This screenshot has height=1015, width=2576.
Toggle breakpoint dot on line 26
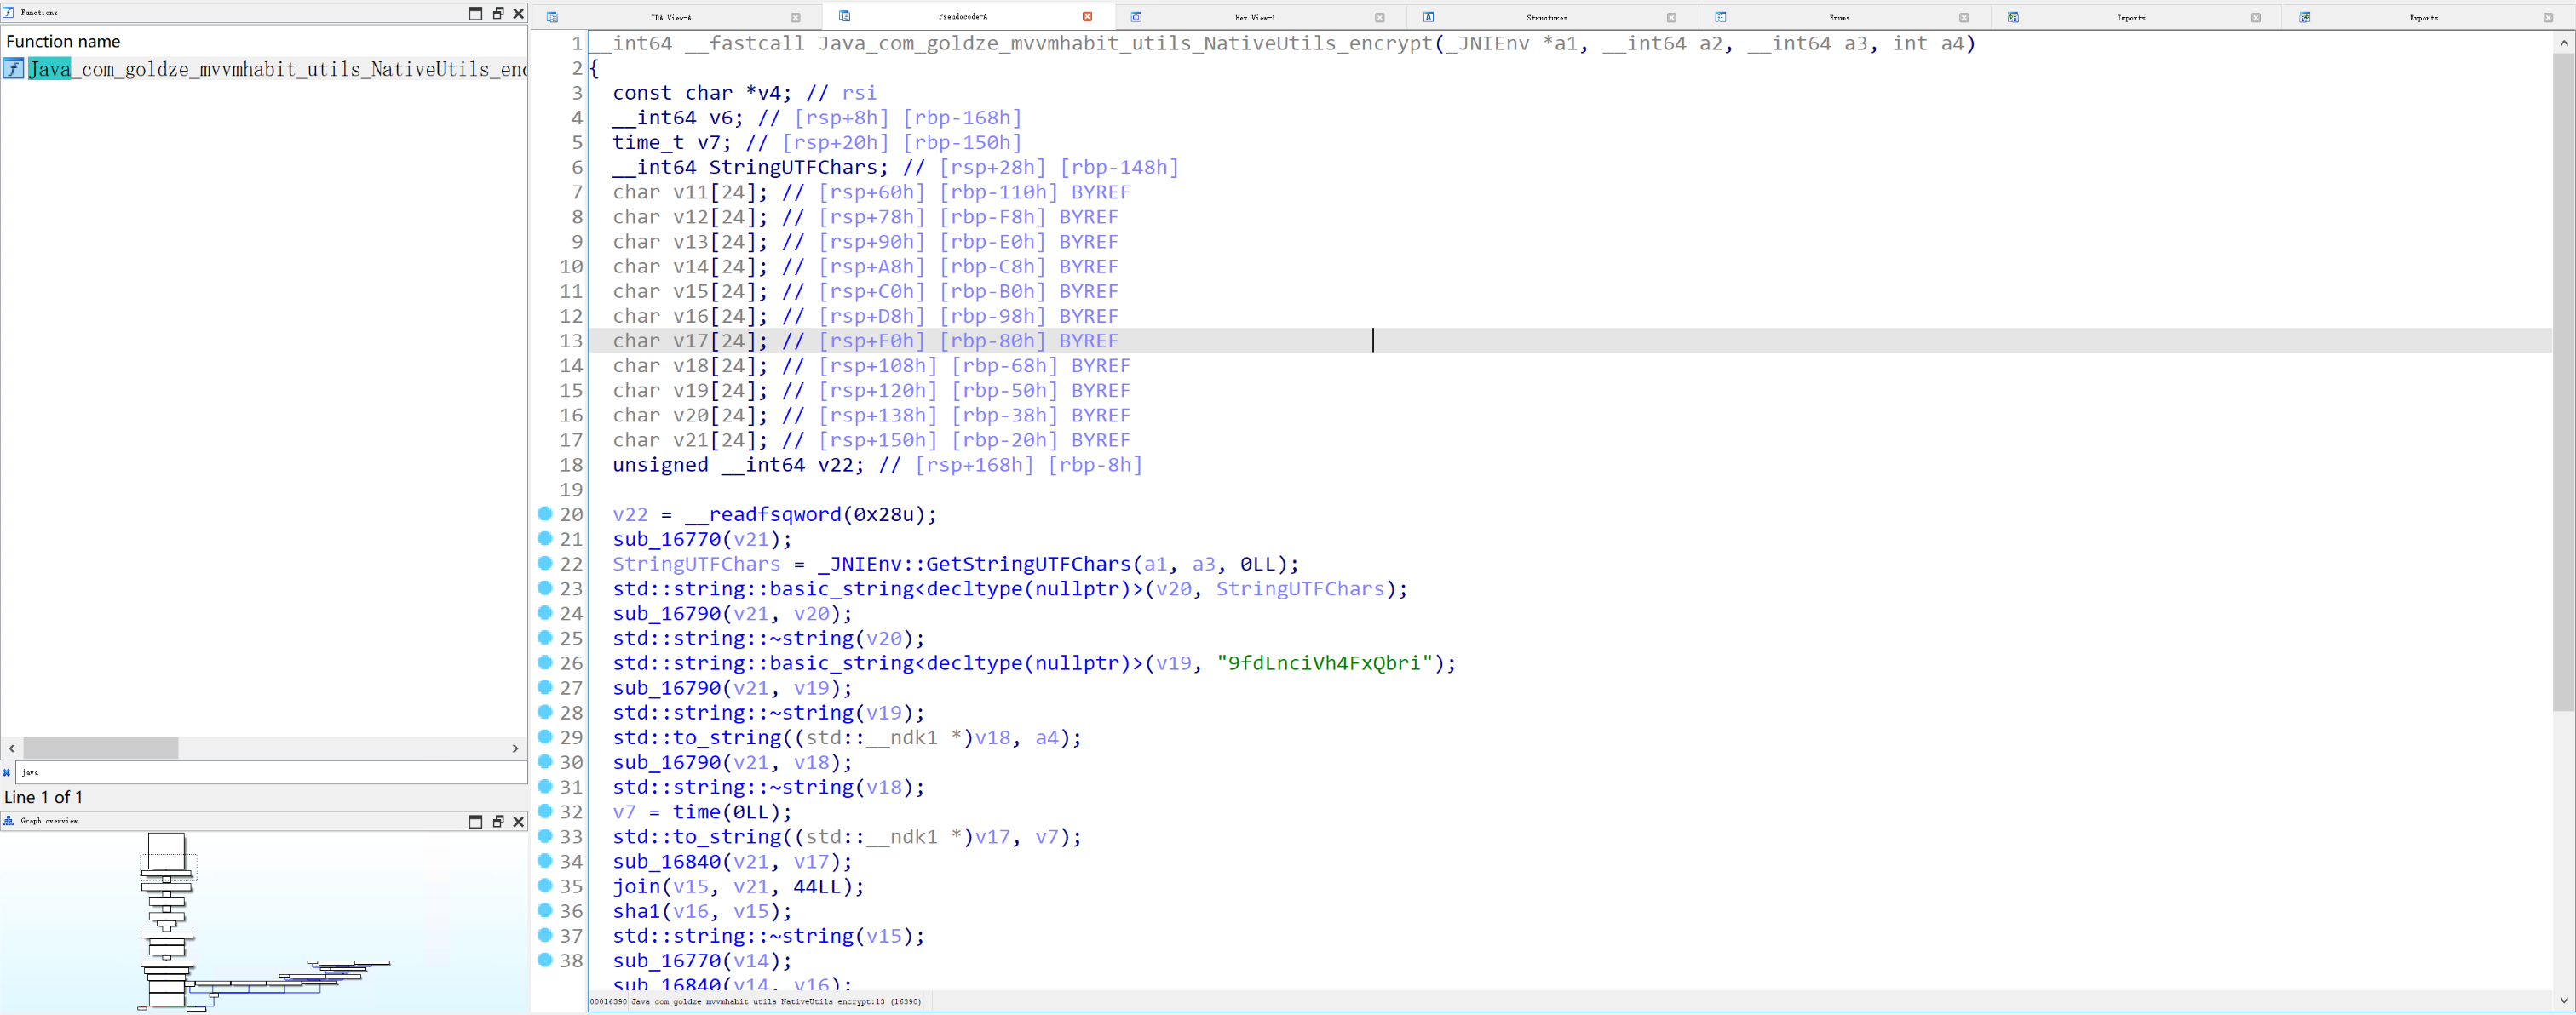pyautogui.click(x=545, y=662)
